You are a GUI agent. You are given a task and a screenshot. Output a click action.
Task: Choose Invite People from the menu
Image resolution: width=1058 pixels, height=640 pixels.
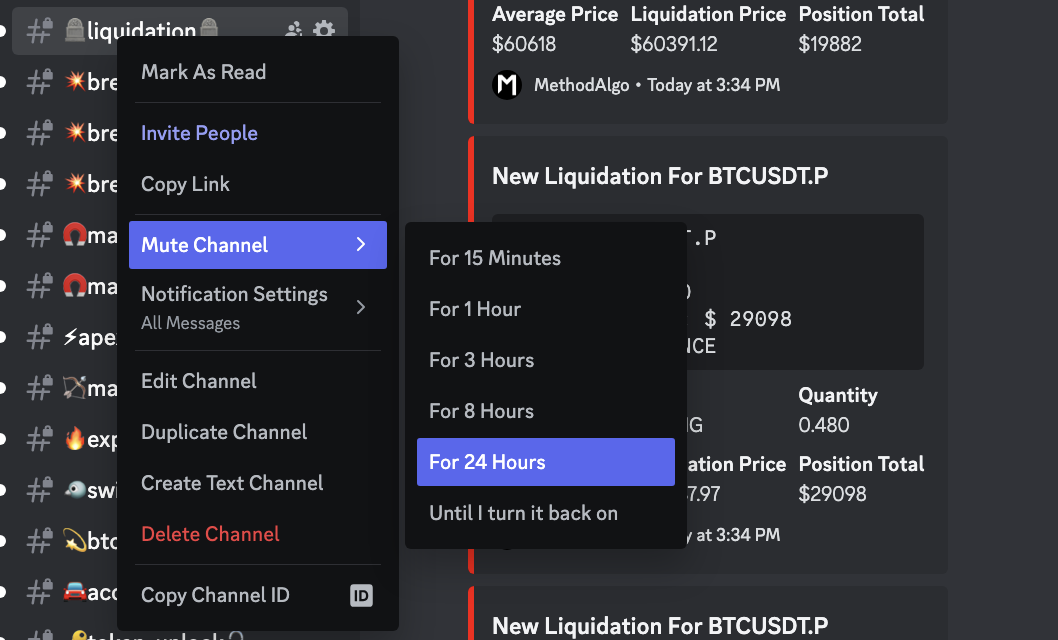[x=199, y=133]
